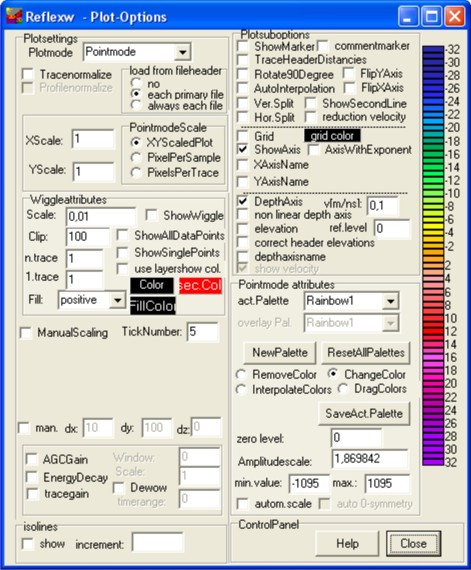This screenshot has width=471, height=570.
Task: Tick the man. dx/dy/dz checkbox
Action: pyautogui.click(x=24, y=428)
